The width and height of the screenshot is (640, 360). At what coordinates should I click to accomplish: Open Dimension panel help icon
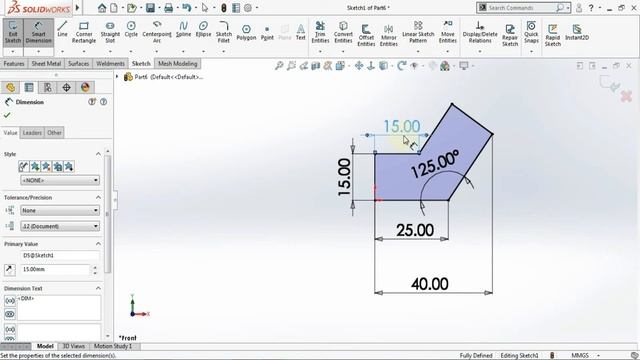coord(104,102)
